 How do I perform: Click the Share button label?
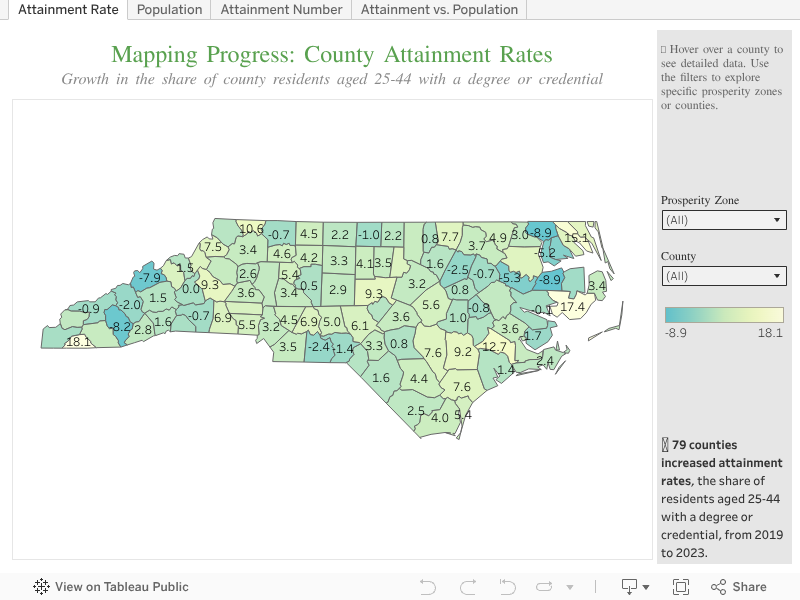coord(749,587)
